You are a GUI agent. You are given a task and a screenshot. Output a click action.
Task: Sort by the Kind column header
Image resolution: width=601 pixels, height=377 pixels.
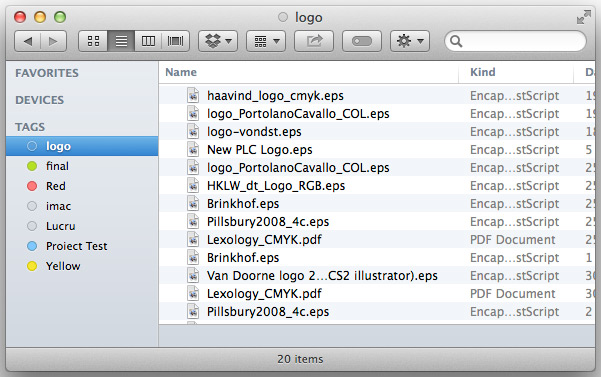point(516,72)
